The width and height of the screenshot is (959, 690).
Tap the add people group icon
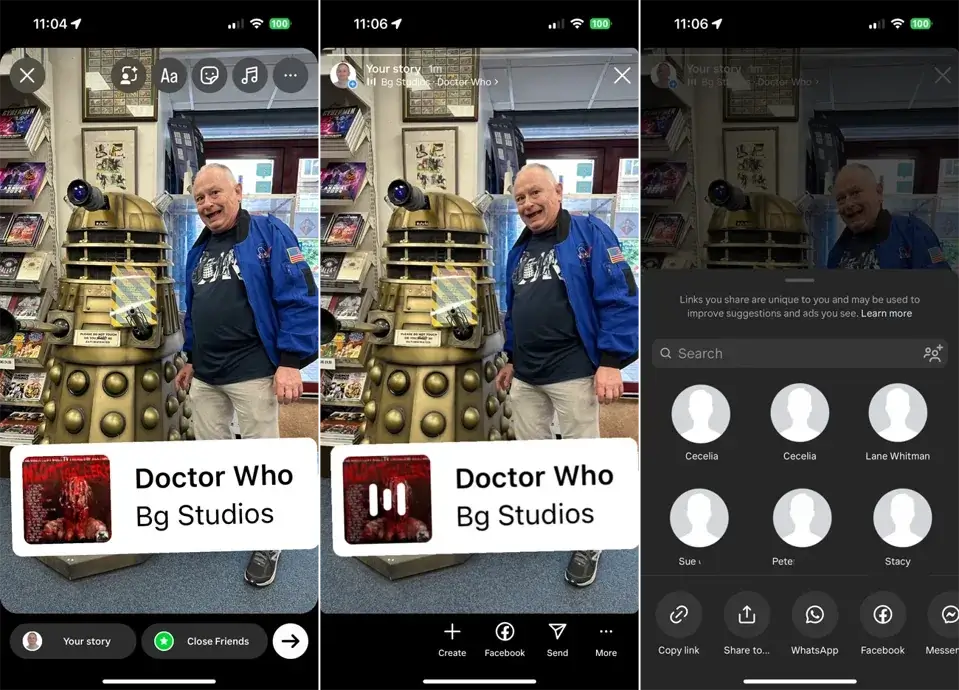click(x=933, y=353)
